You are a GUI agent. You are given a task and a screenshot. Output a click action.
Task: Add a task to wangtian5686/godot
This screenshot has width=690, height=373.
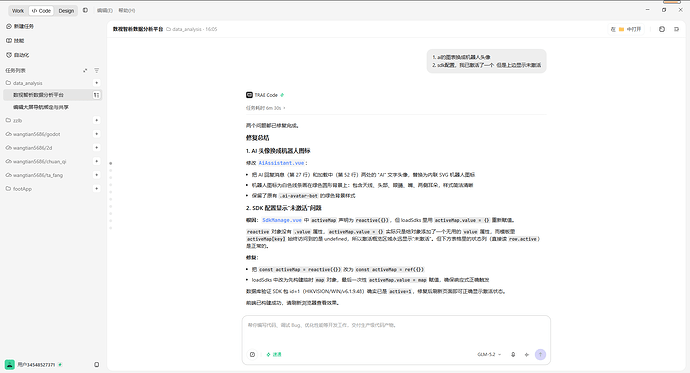coord(96,134)
